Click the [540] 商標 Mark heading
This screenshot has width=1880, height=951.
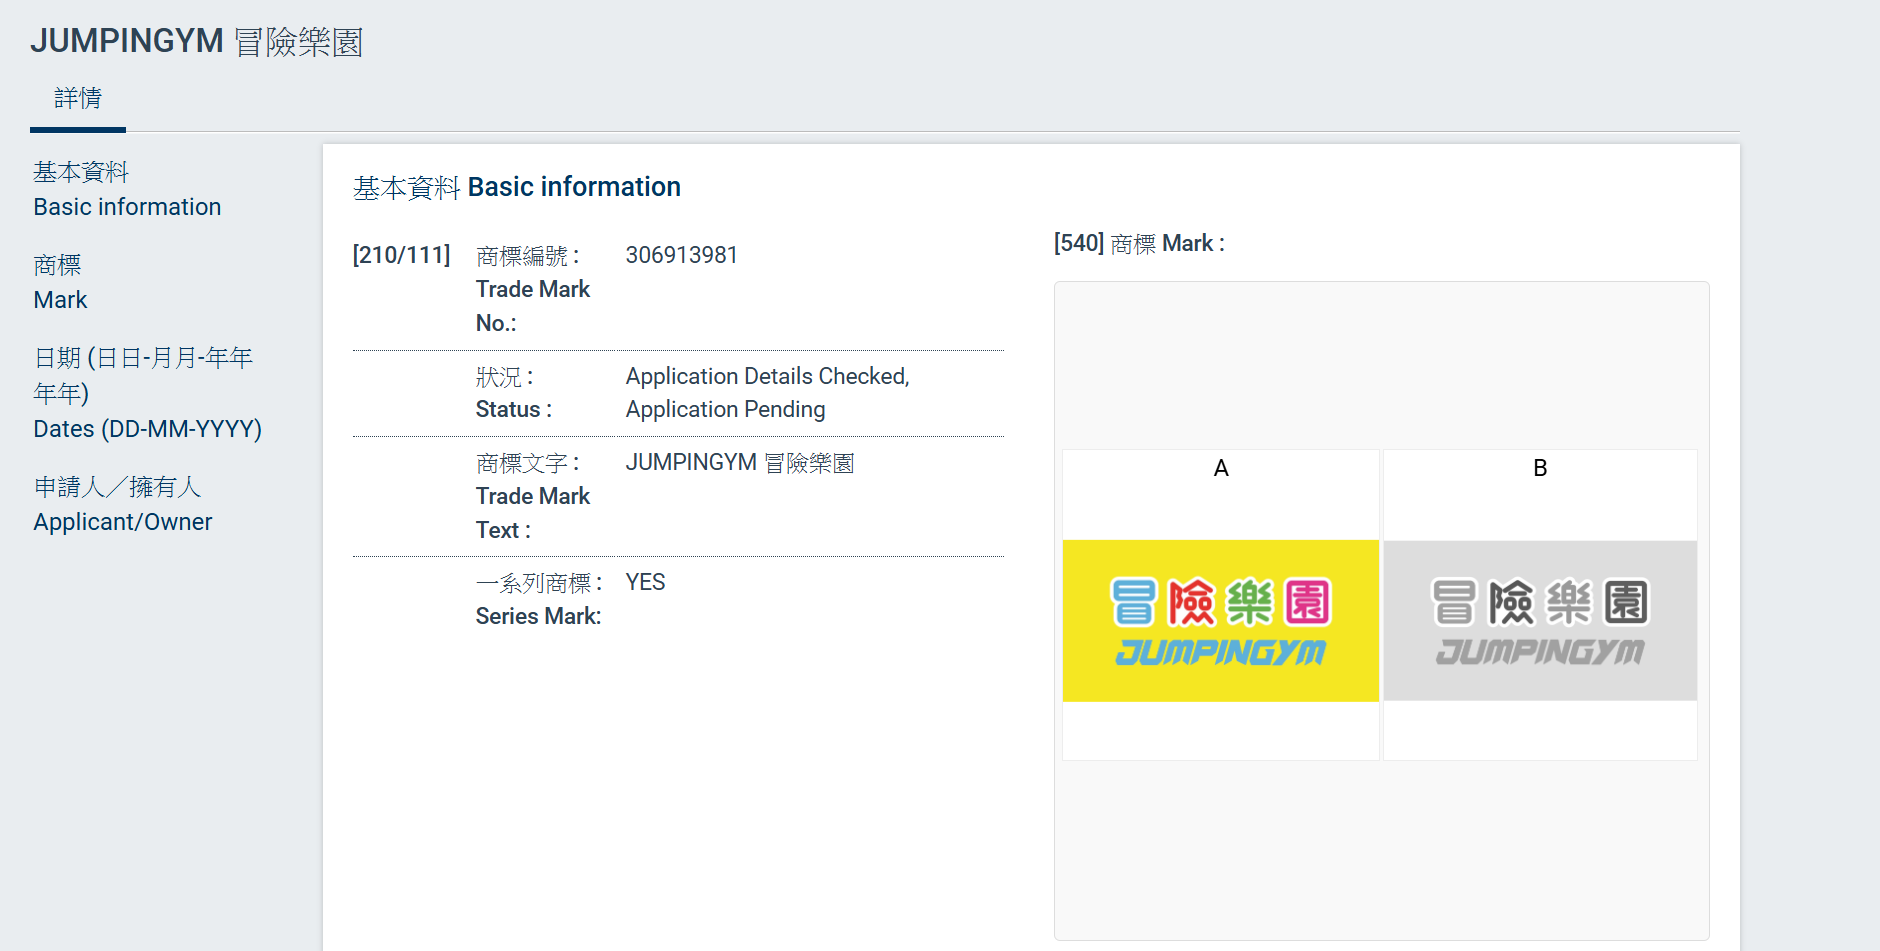click(x=1138, y=243)
